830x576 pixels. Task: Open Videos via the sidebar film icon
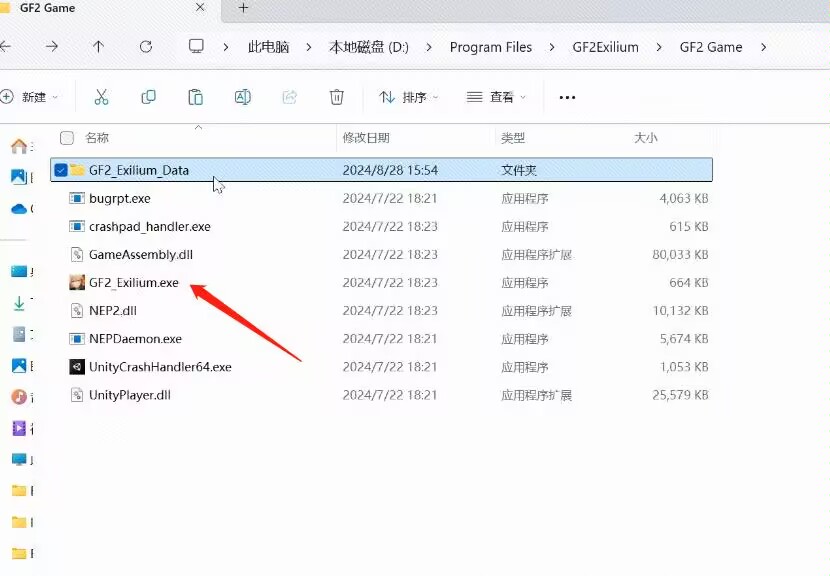coord(19,428)
